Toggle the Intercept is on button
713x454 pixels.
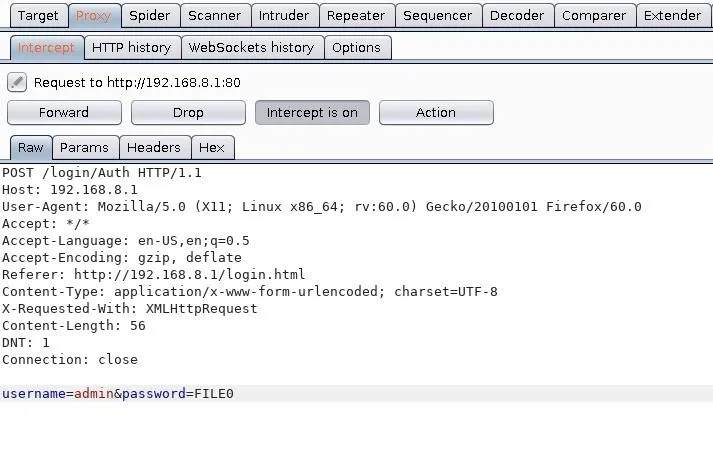click(x=312, y=112)
